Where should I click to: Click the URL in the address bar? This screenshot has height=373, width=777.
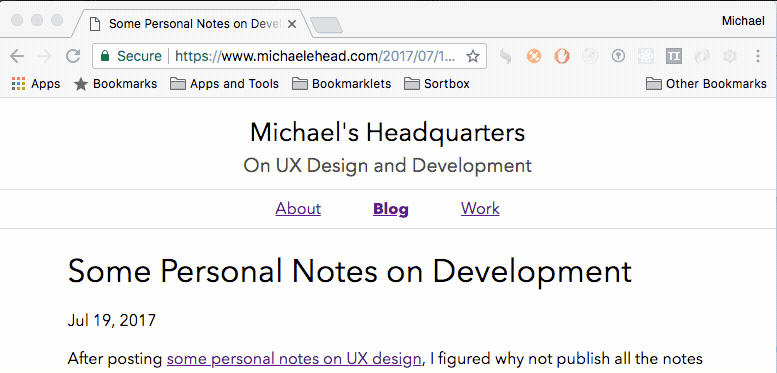(315, 56)
